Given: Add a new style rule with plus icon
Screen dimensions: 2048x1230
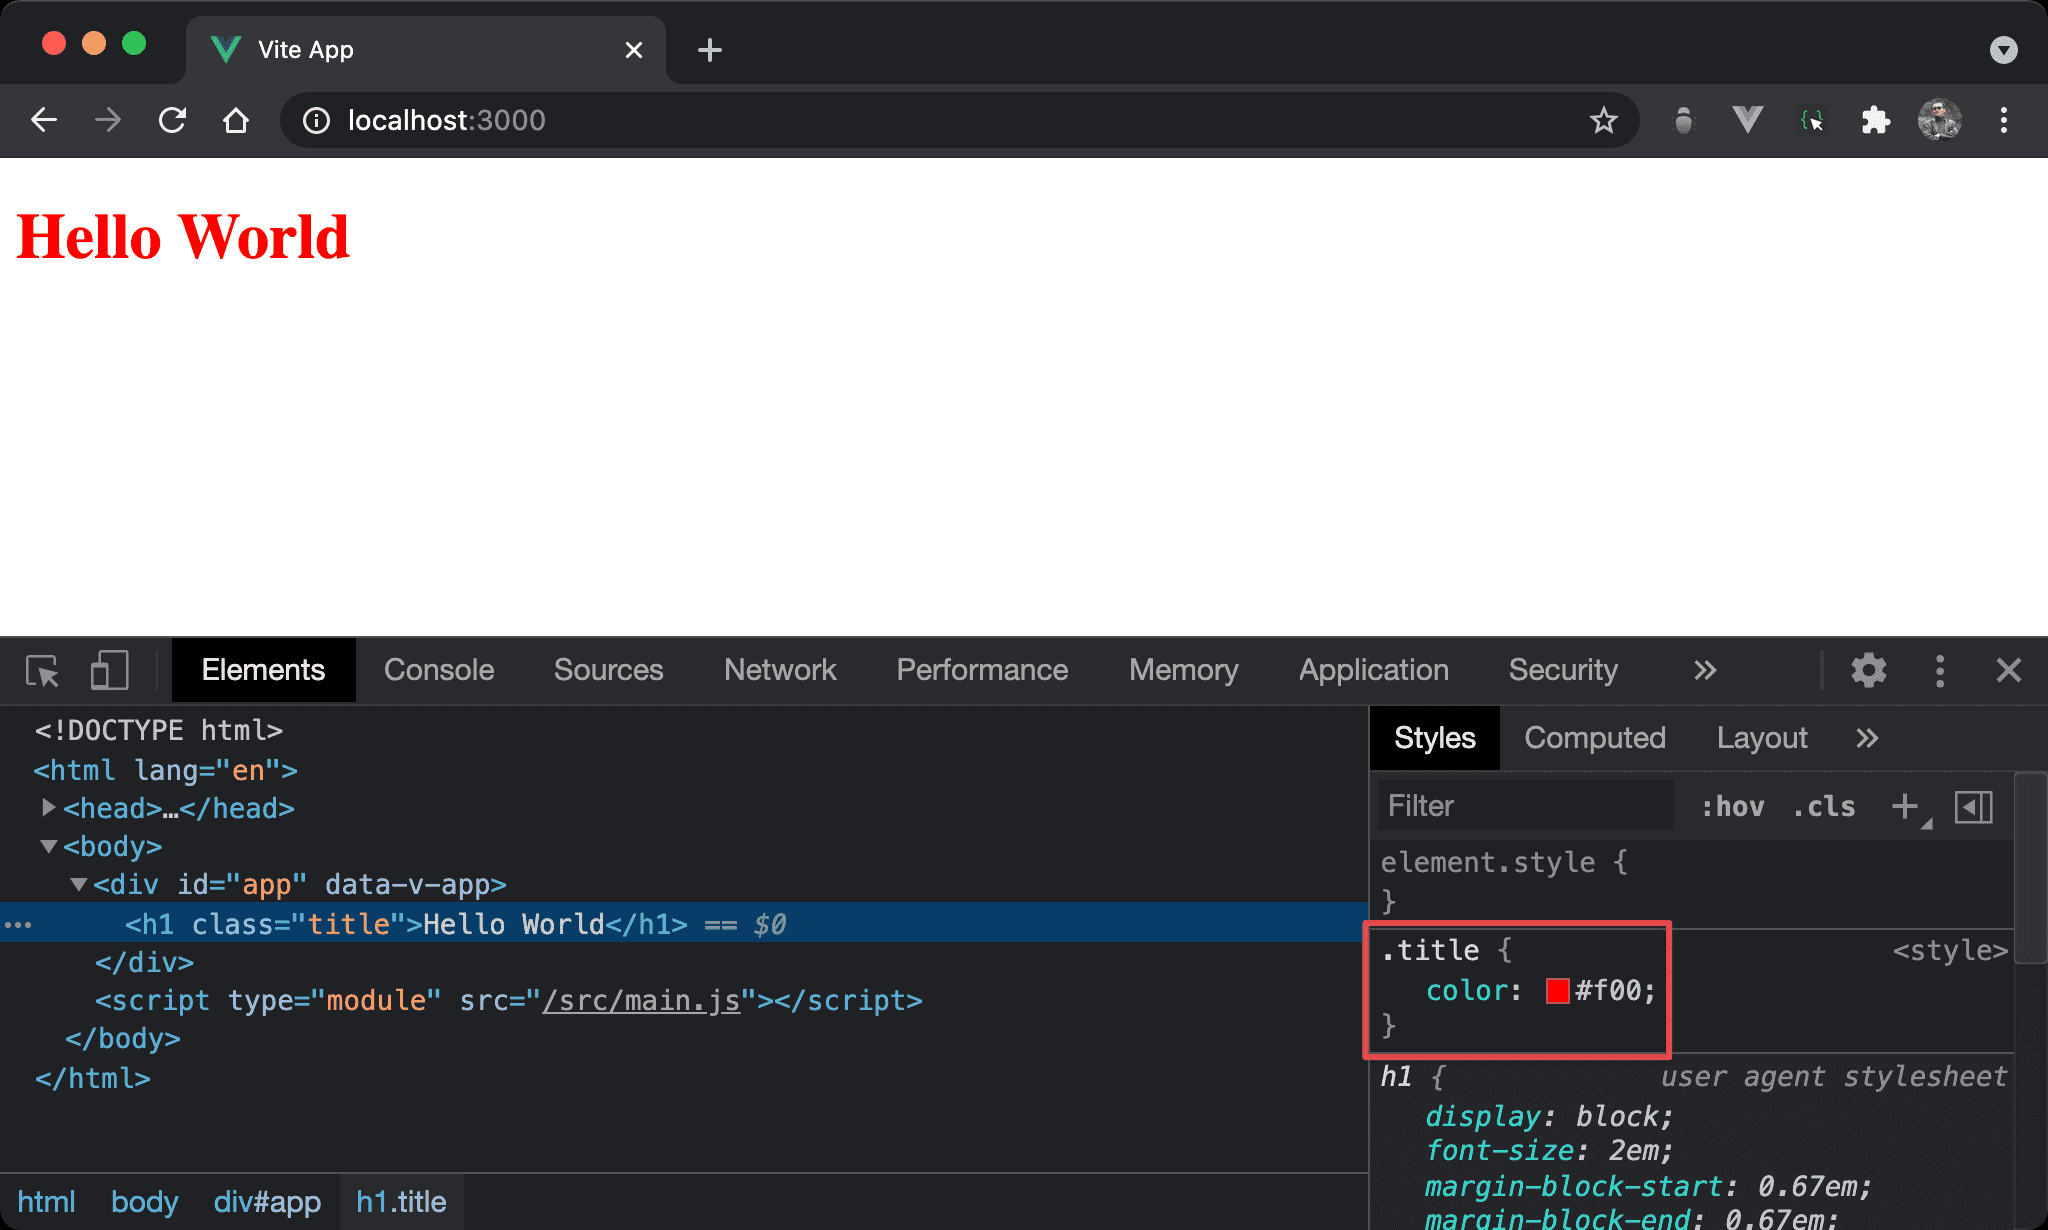Looking at the screenshot, I should coord(1905,806).
